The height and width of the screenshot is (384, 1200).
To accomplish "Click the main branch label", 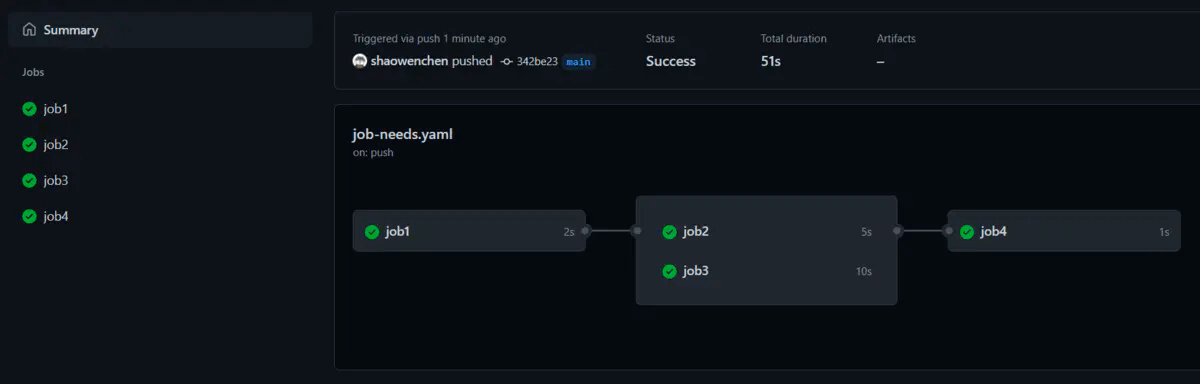I will [578, 62].
